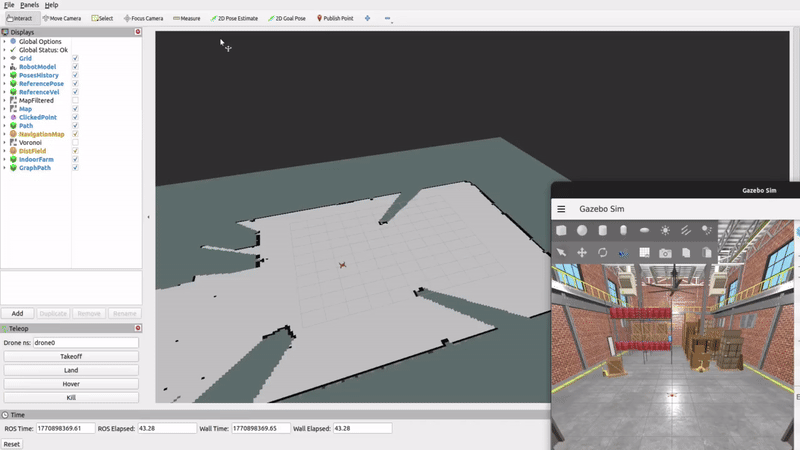Choose the Publish Point tool
The image size is (800, 450).
[x=335, y=18]
